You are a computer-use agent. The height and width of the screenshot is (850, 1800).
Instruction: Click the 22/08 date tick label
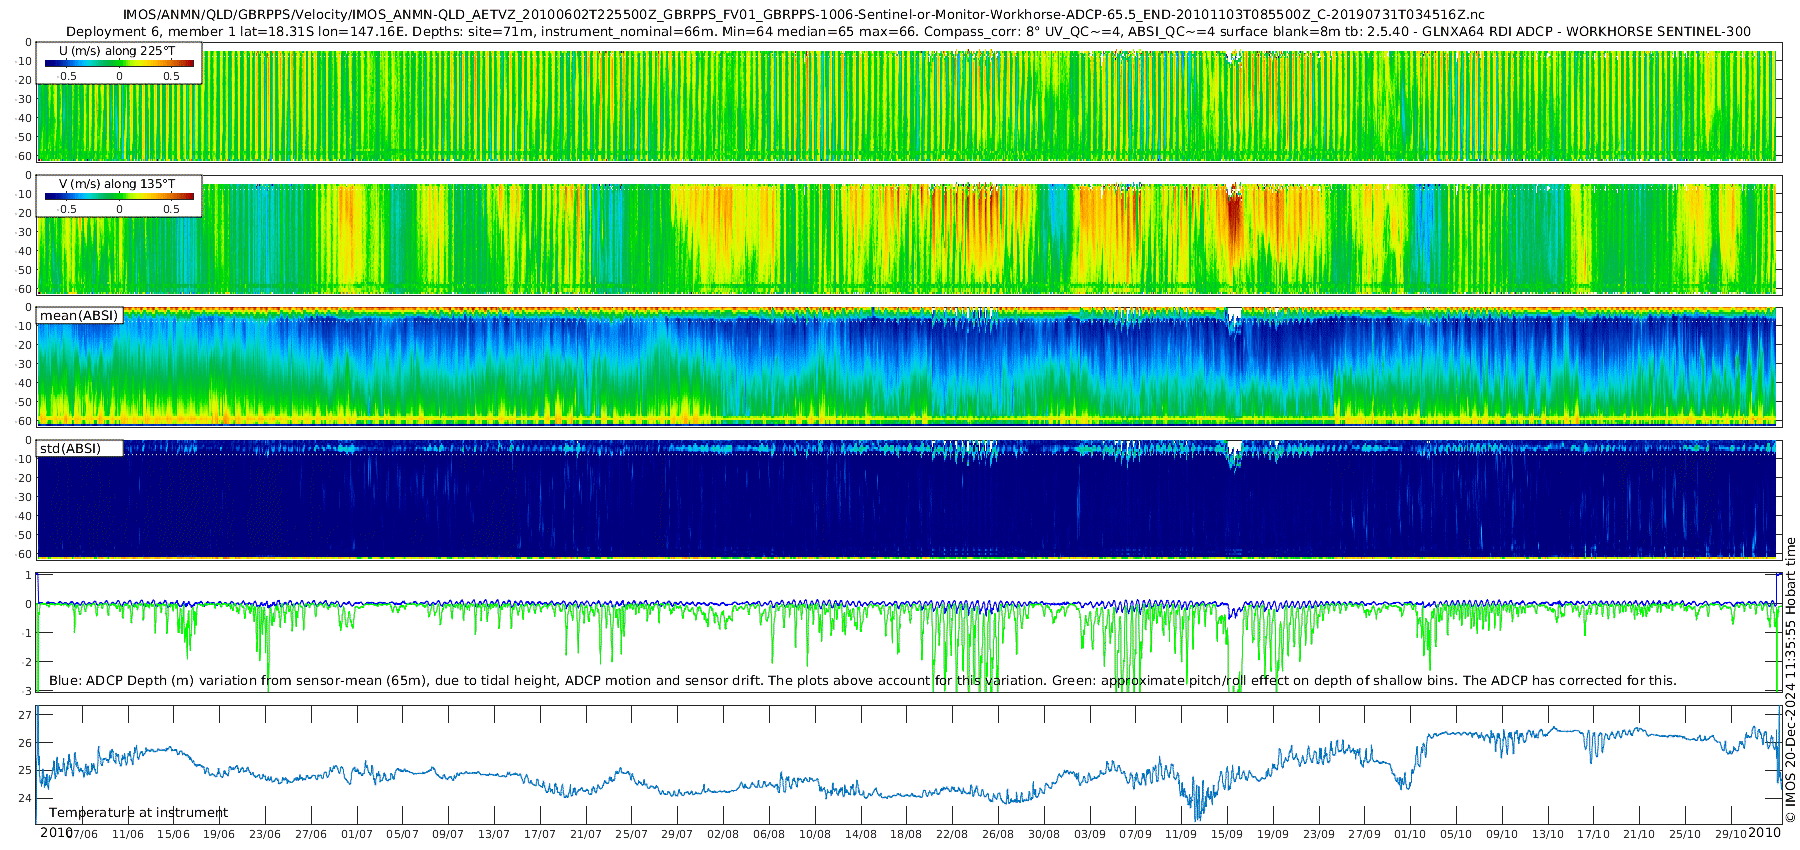point(952,834)
